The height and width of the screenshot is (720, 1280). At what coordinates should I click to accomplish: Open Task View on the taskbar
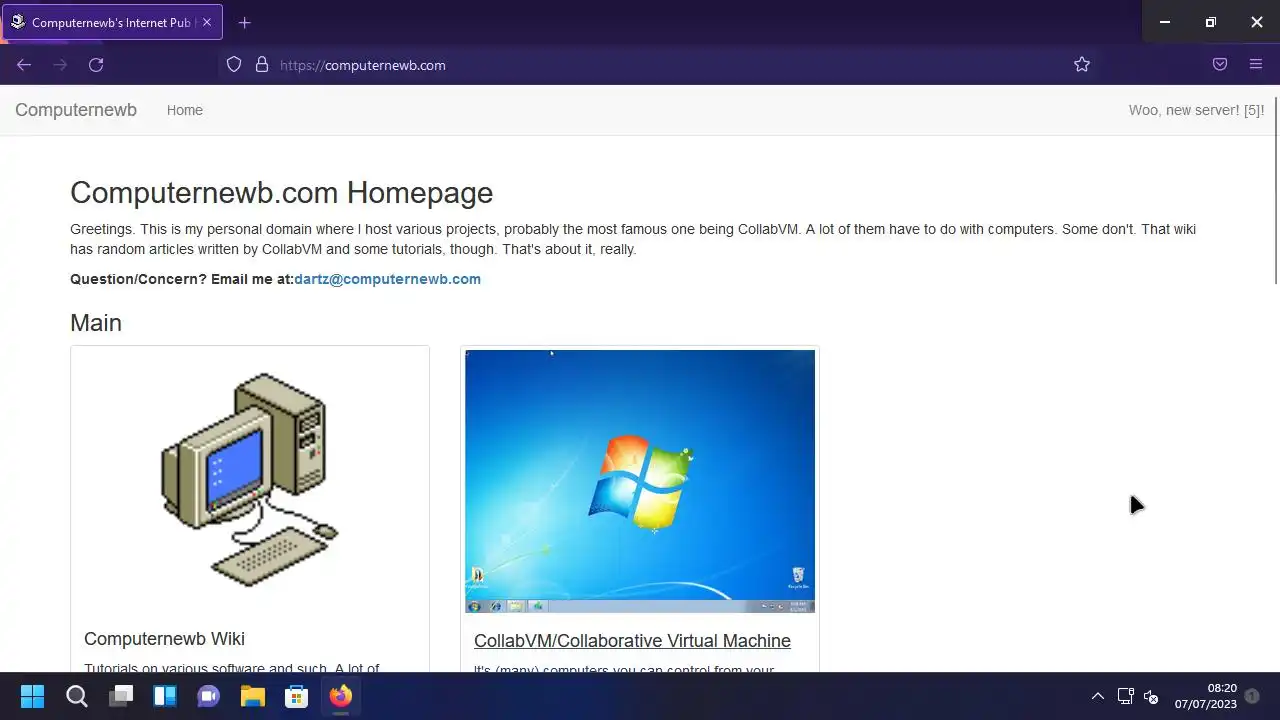pyautogui.click(x=121, y=696)
